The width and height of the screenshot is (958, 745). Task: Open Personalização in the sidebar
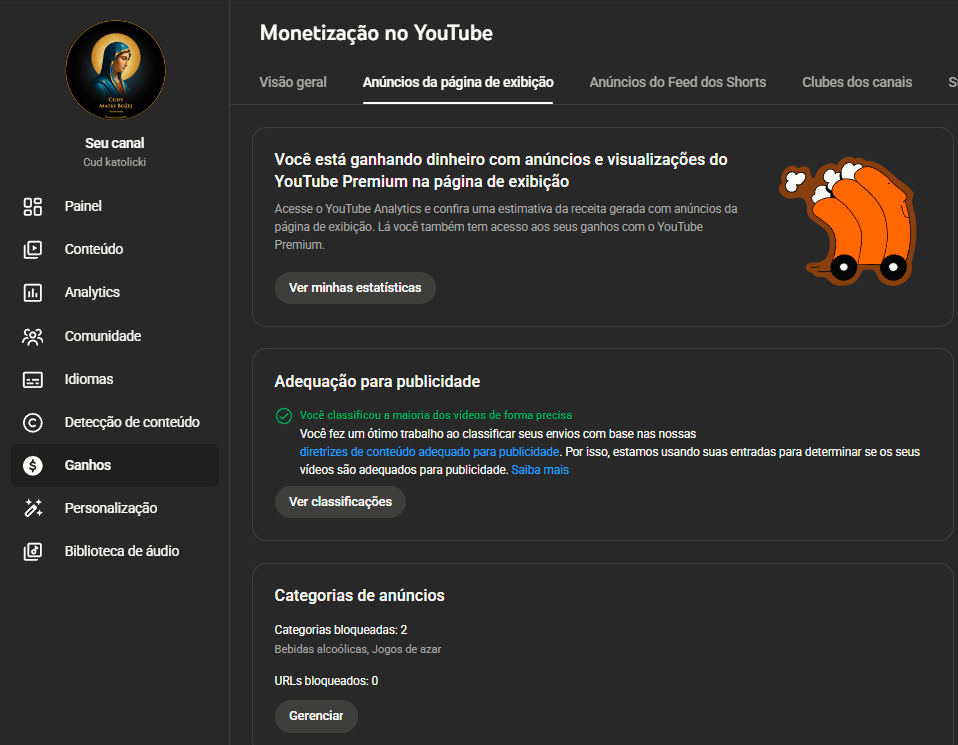[115, 508]
